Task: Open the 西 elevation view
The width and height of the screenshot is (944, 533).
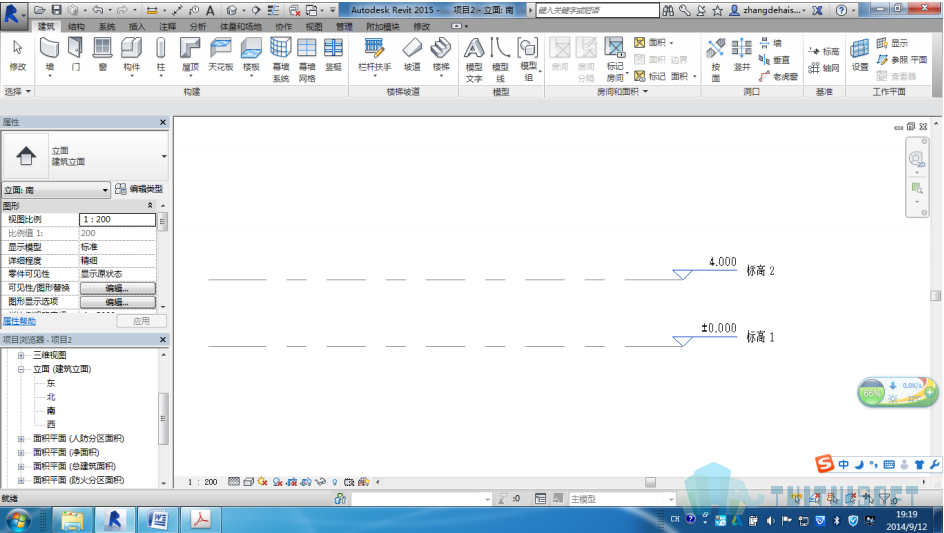Action: pyautogui.click(x=51, y=425)
